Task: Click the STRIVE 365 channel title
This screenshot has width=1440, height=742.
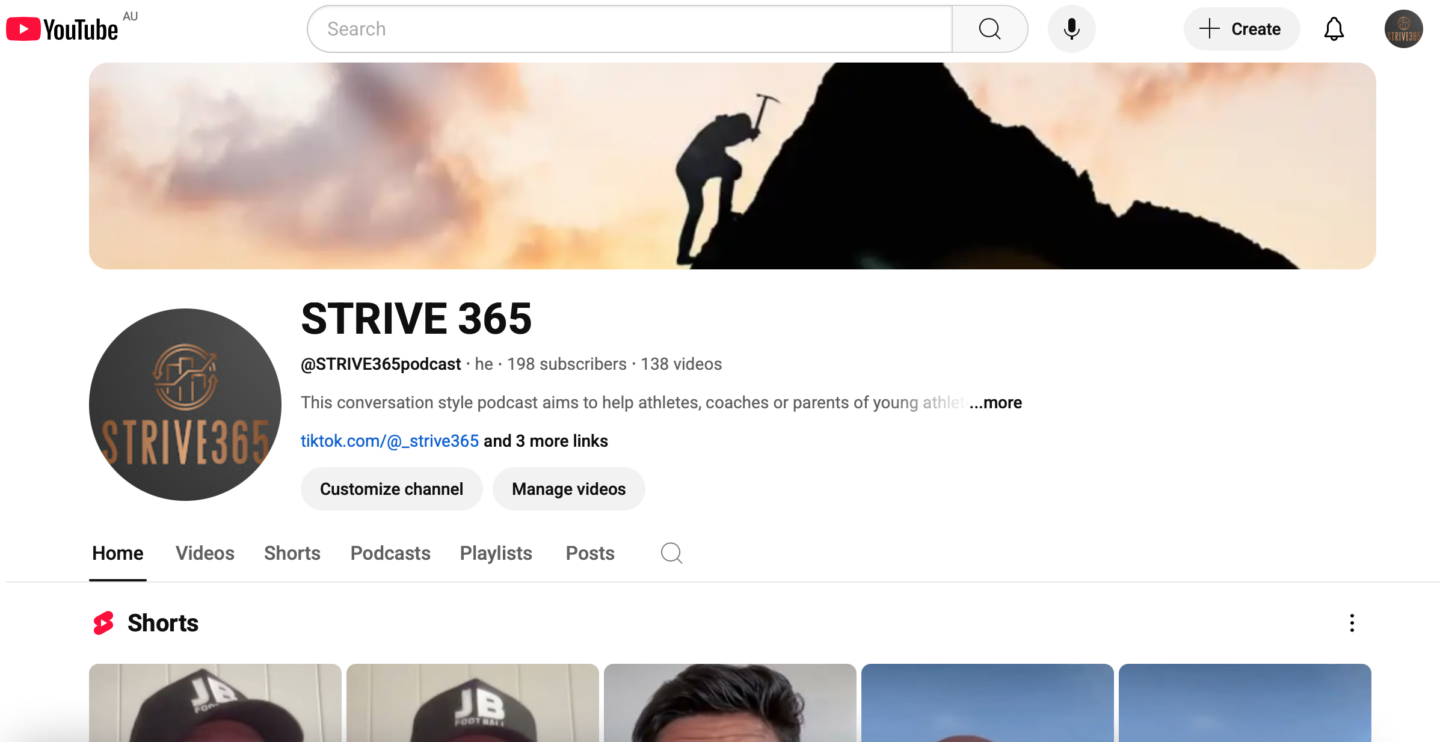Action: [x=416, y=319]
